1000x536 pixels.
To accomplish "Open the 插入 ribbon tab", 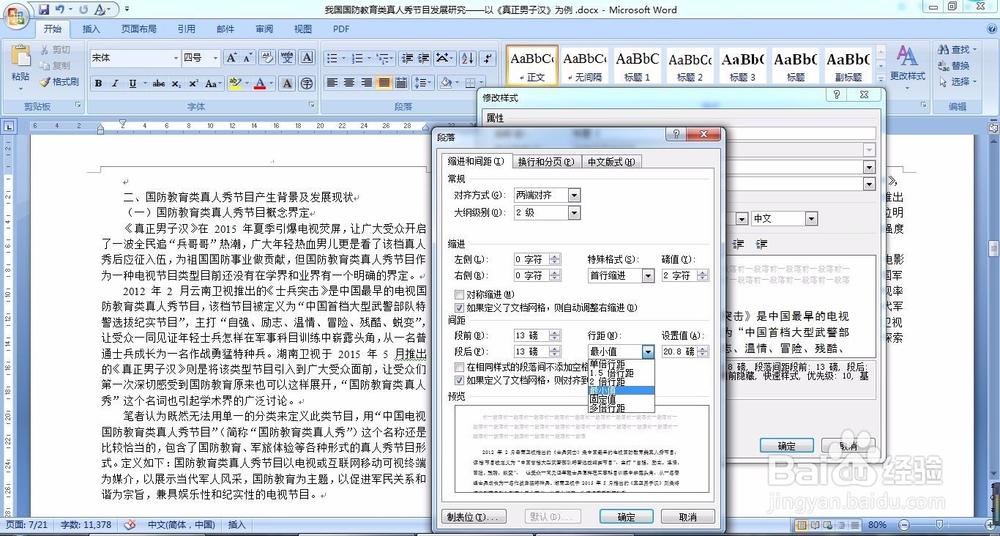I will (x=91, y=29).
